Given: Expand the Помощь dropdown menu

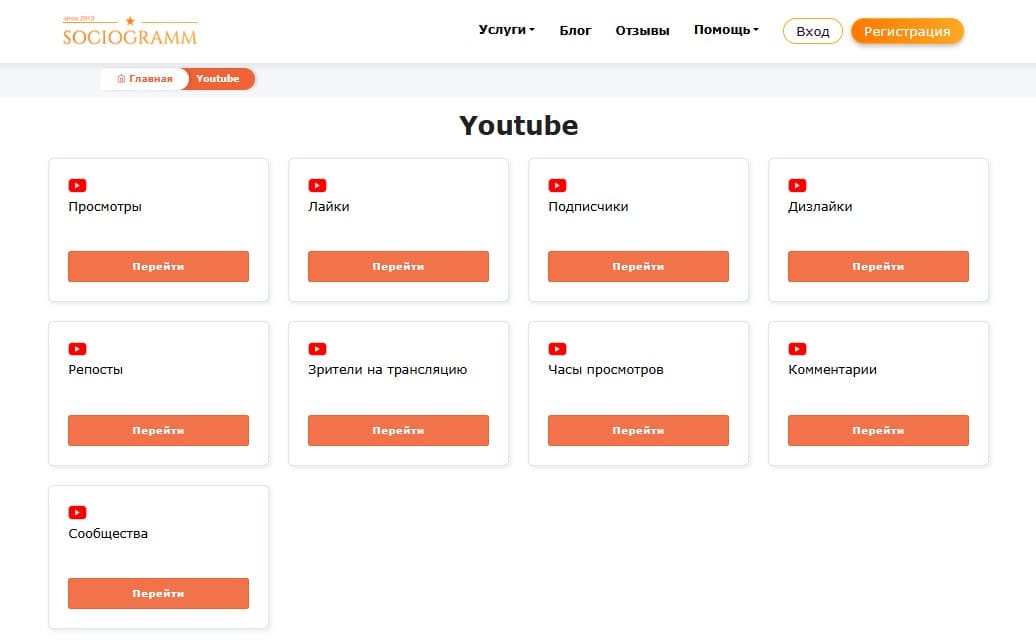Looking at the screenshot, I should coord(726,30).
